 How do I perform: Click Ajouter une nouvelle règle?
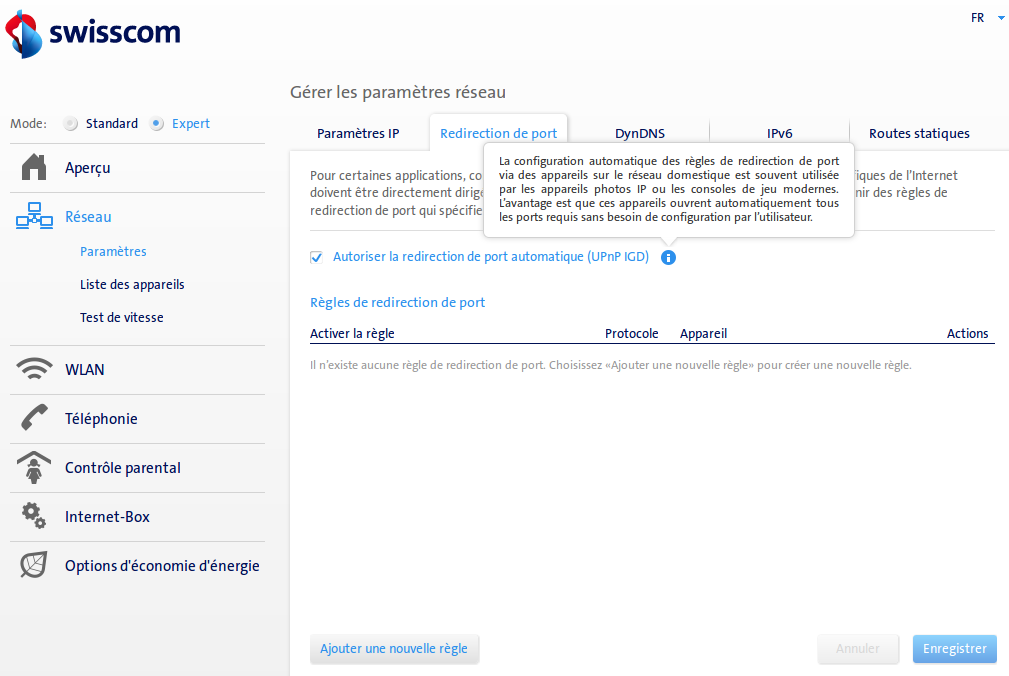point(394,648)
